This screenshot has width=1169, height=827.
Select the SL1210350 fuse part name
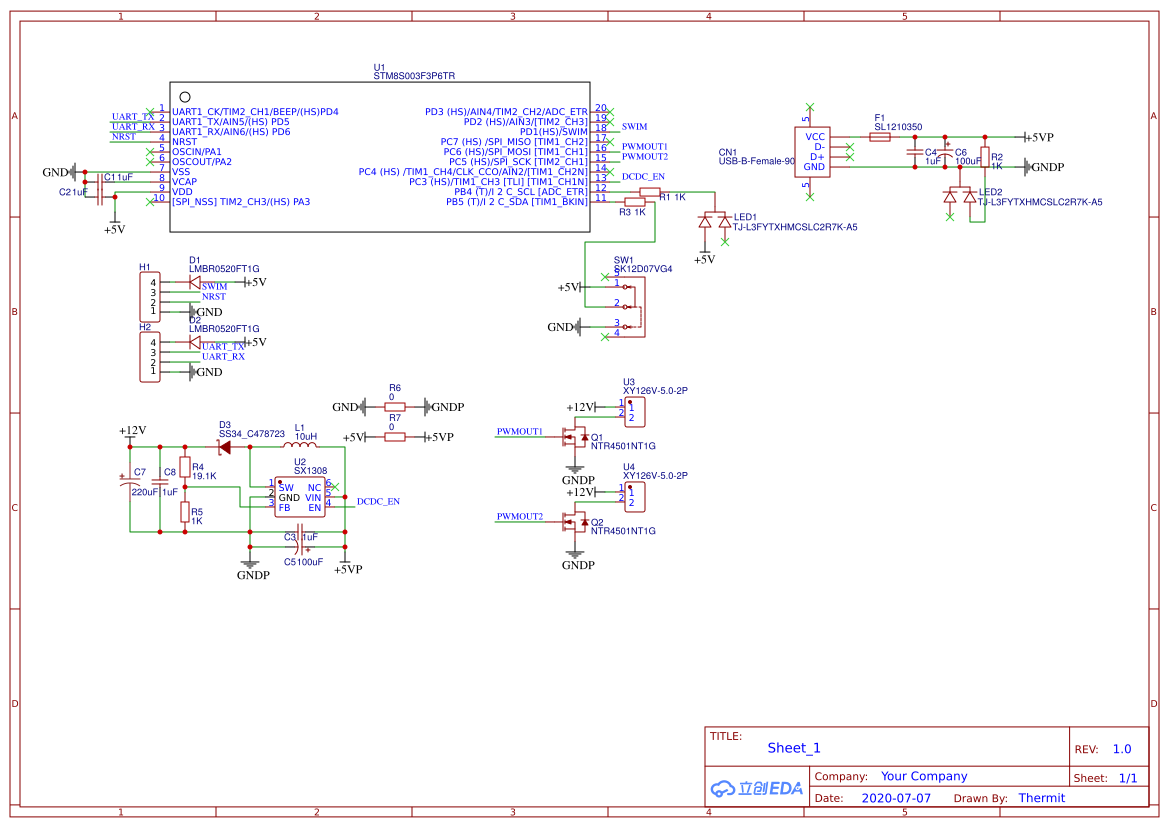click(x=898, y=128)
